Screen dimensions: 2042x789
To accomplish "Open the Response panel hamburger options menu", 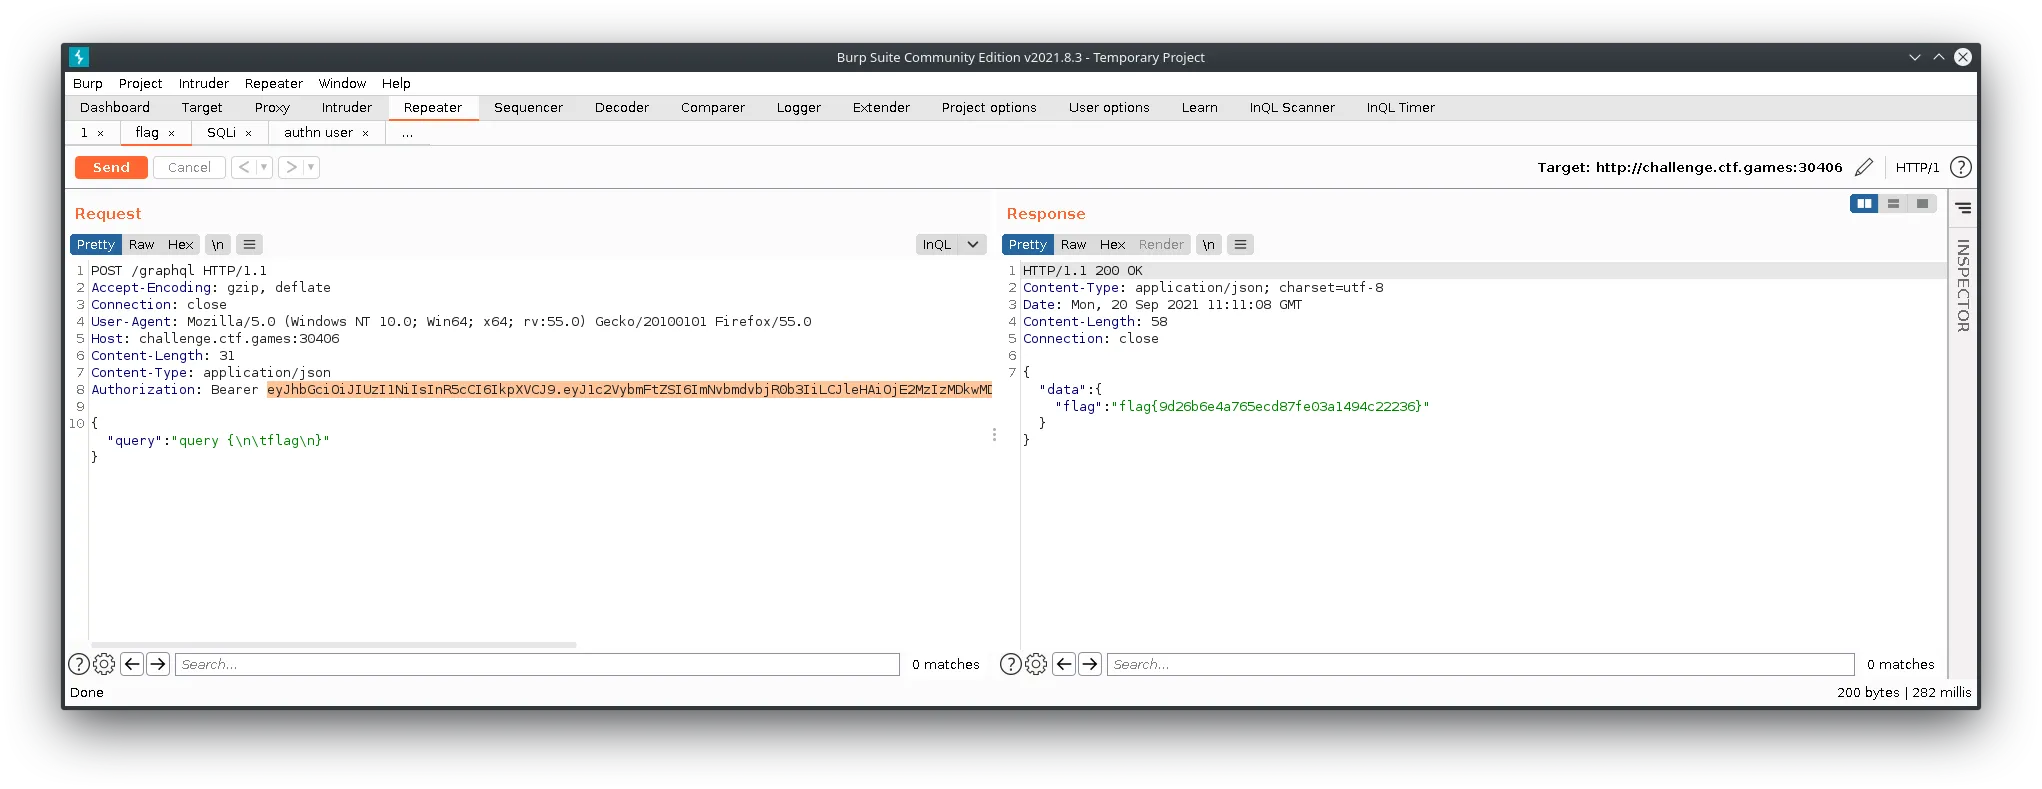I will click(1241, 244).
